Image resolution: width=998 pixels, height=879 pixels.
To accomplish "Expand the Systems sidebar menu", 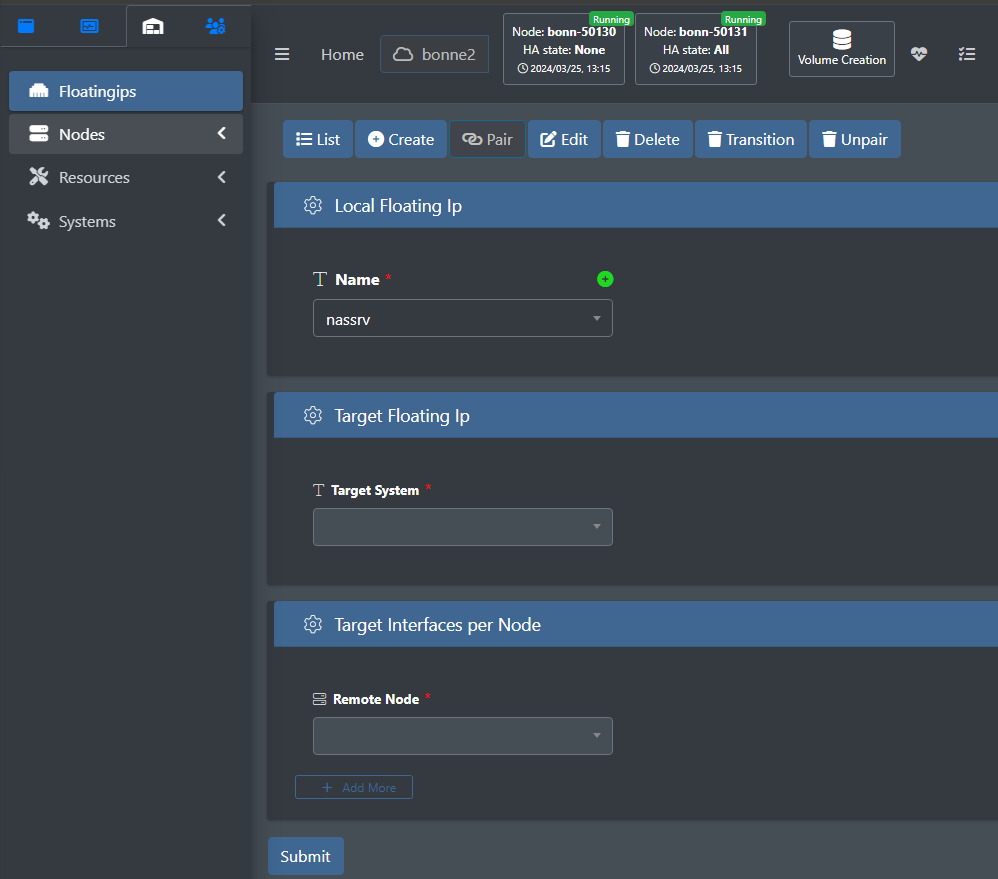I will coord(126,222).
